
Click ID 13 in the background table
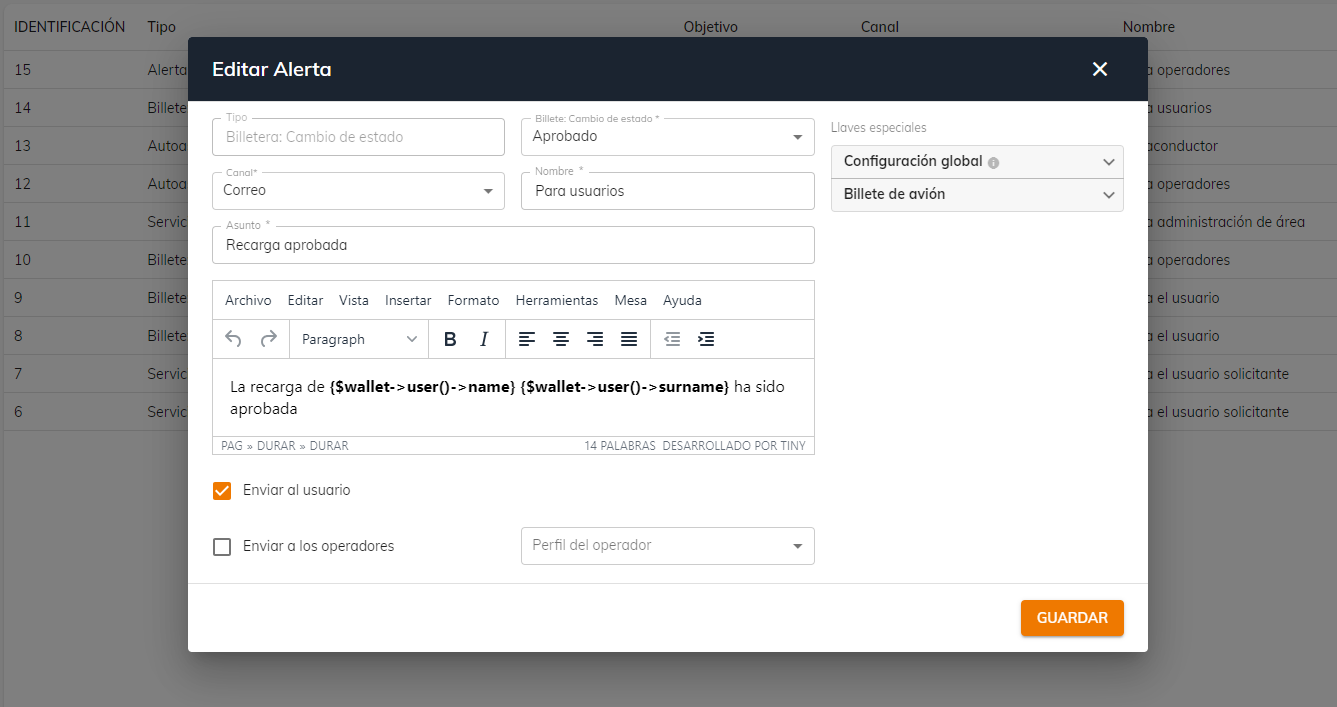23,146
